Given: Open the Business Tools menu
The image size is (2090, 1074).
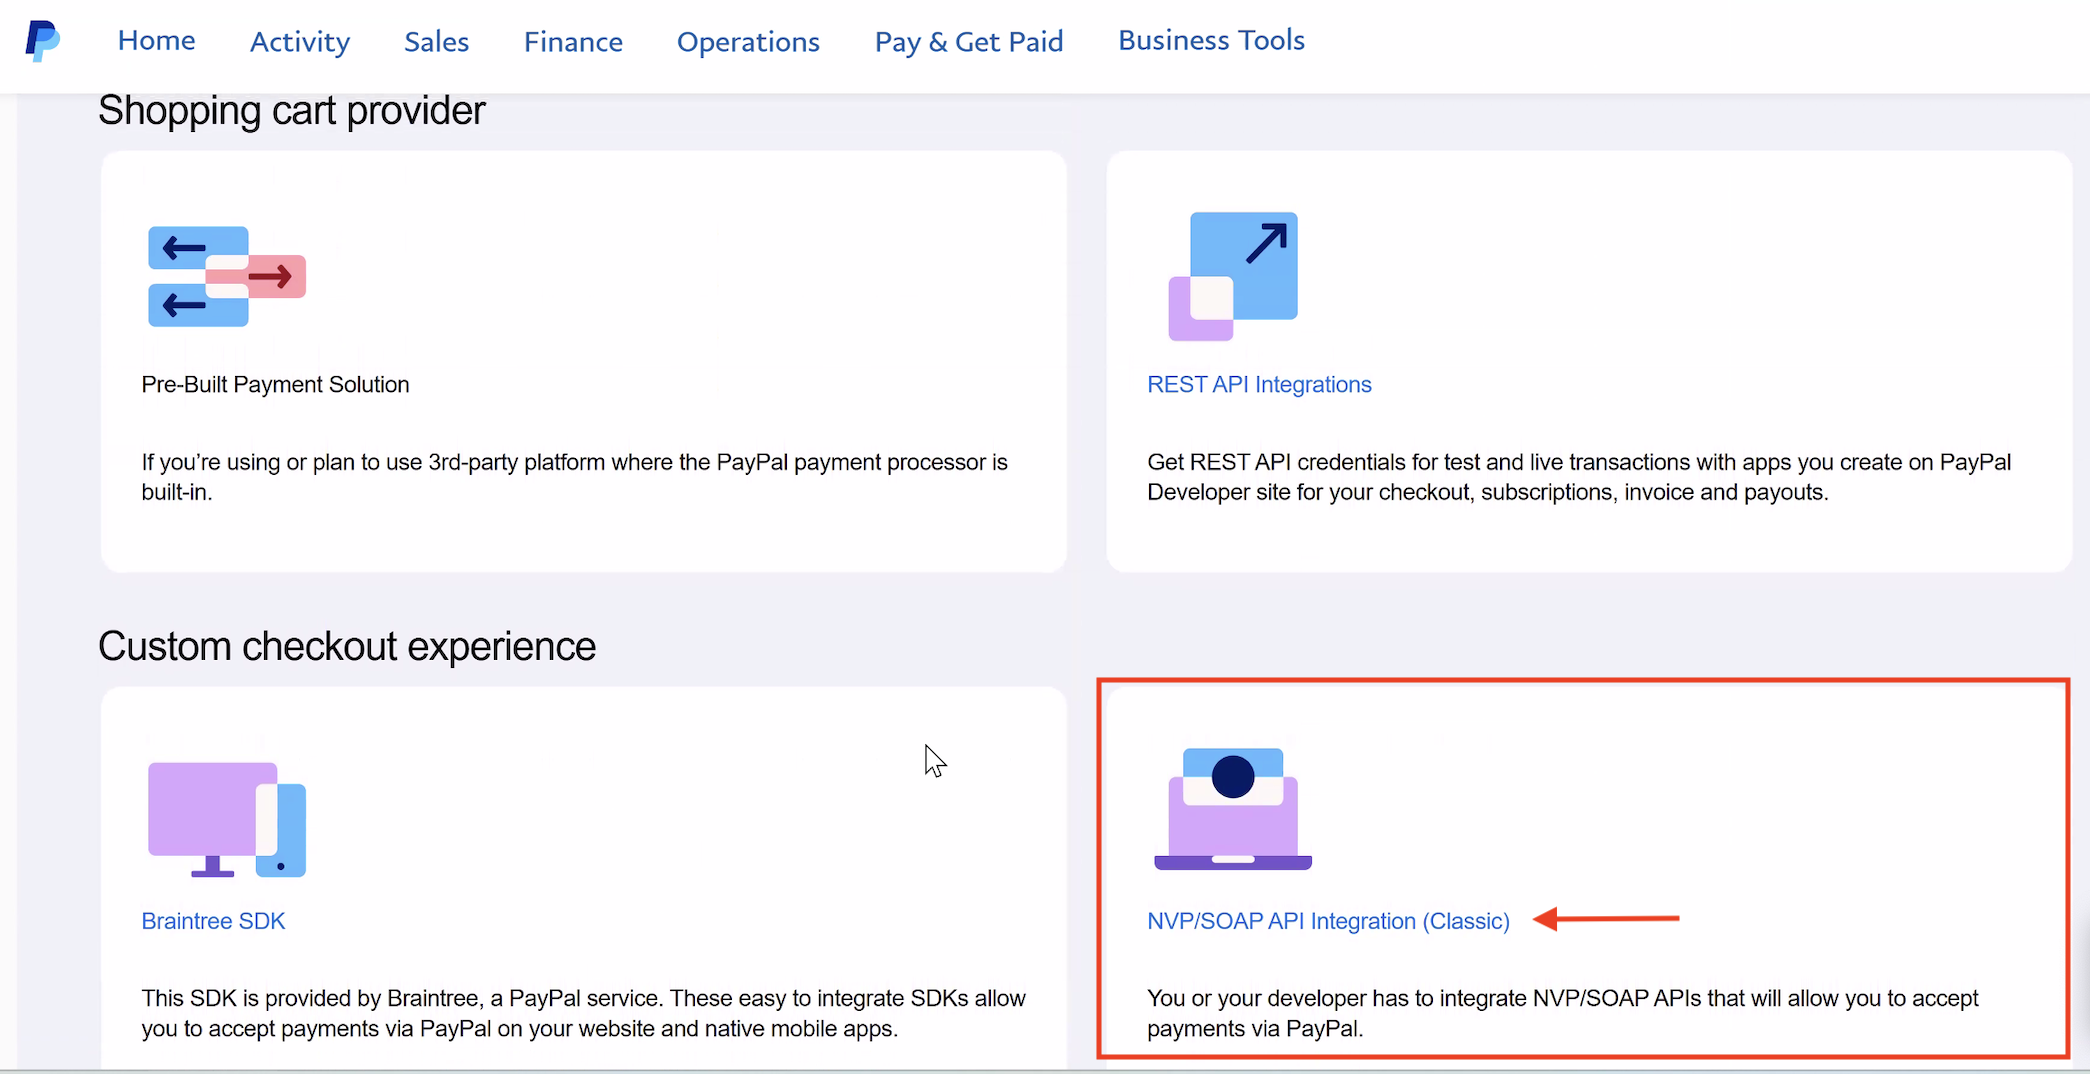Looking at the screenshot, I should point(1211,40).
